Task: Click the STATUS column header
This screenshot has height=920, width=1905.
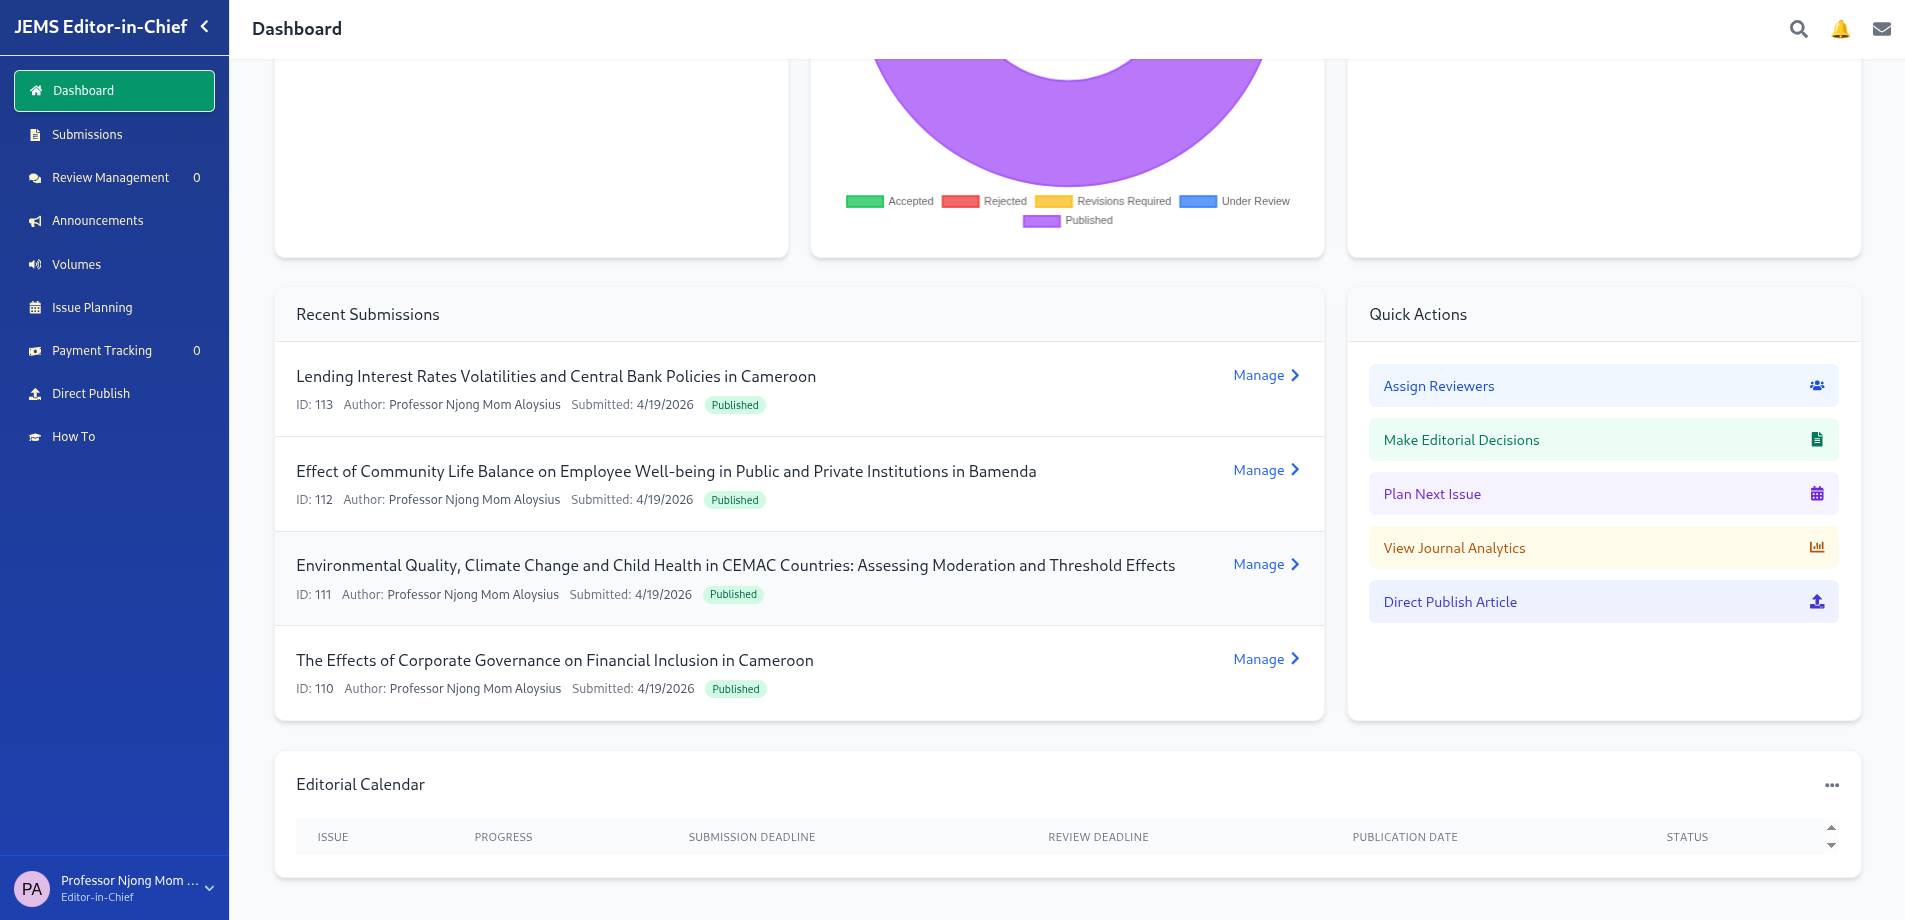Action: pyautogui.click(x=1687, y=837)
